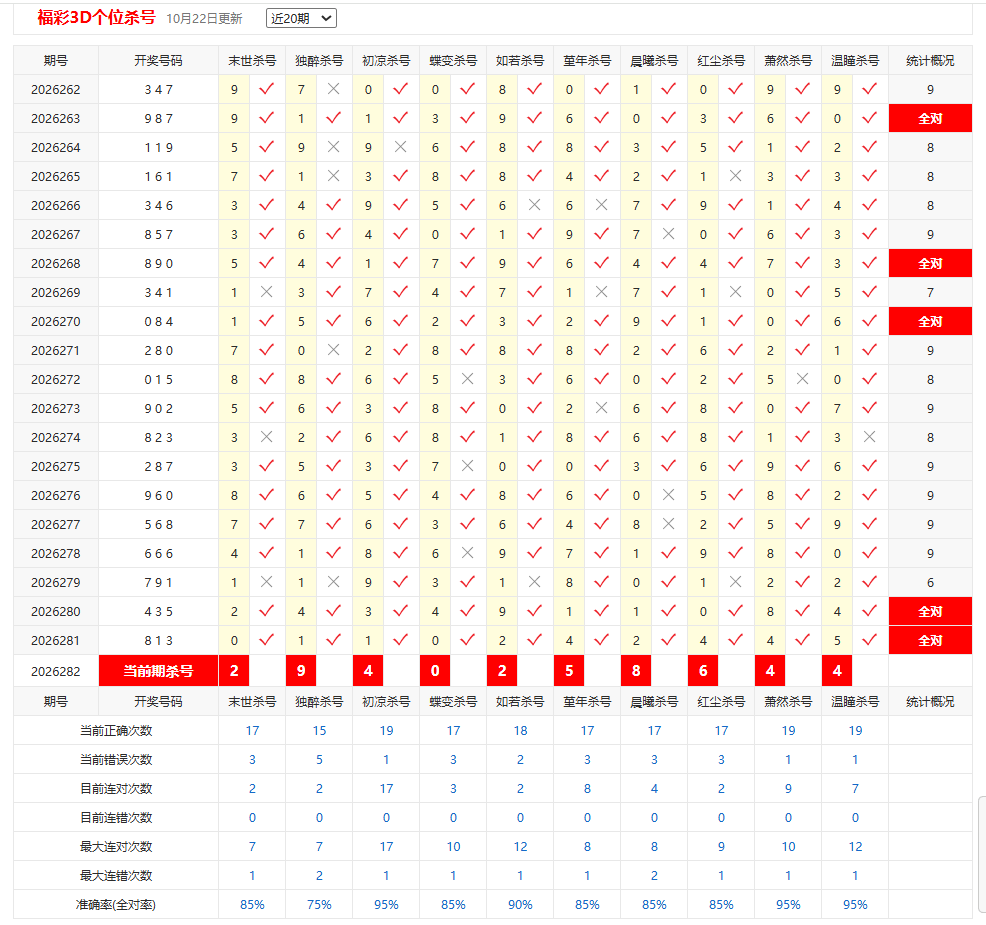Click 红尘杀号 current kill number 6
Screen dimensions: 986x925
click(703, 671)
